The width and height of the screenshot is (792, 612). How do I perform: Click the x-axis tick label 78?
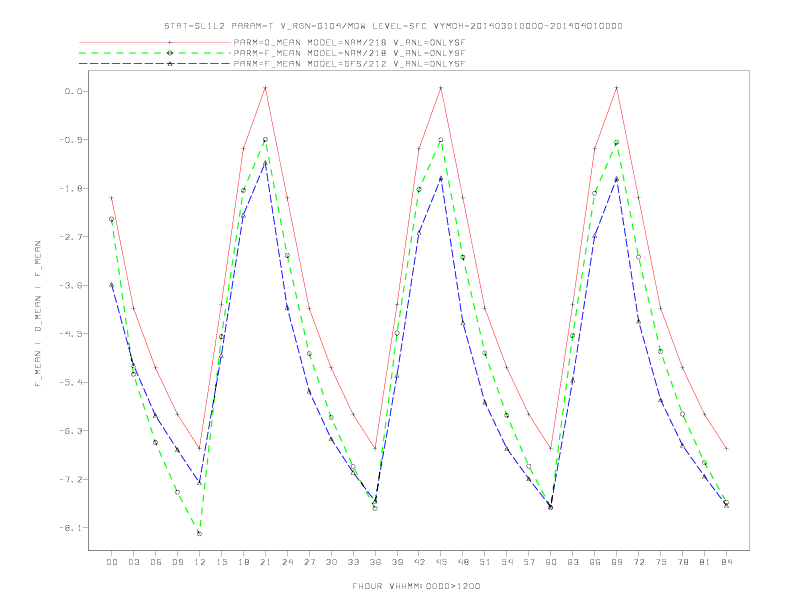point(682,562)
